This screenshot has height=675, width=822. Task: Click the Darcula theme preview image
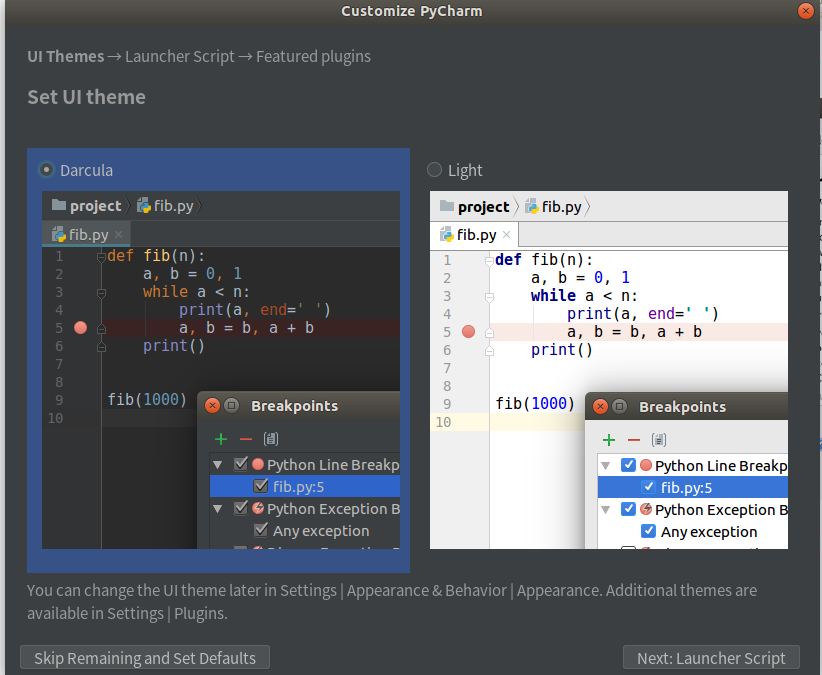(x=221, y=370)
